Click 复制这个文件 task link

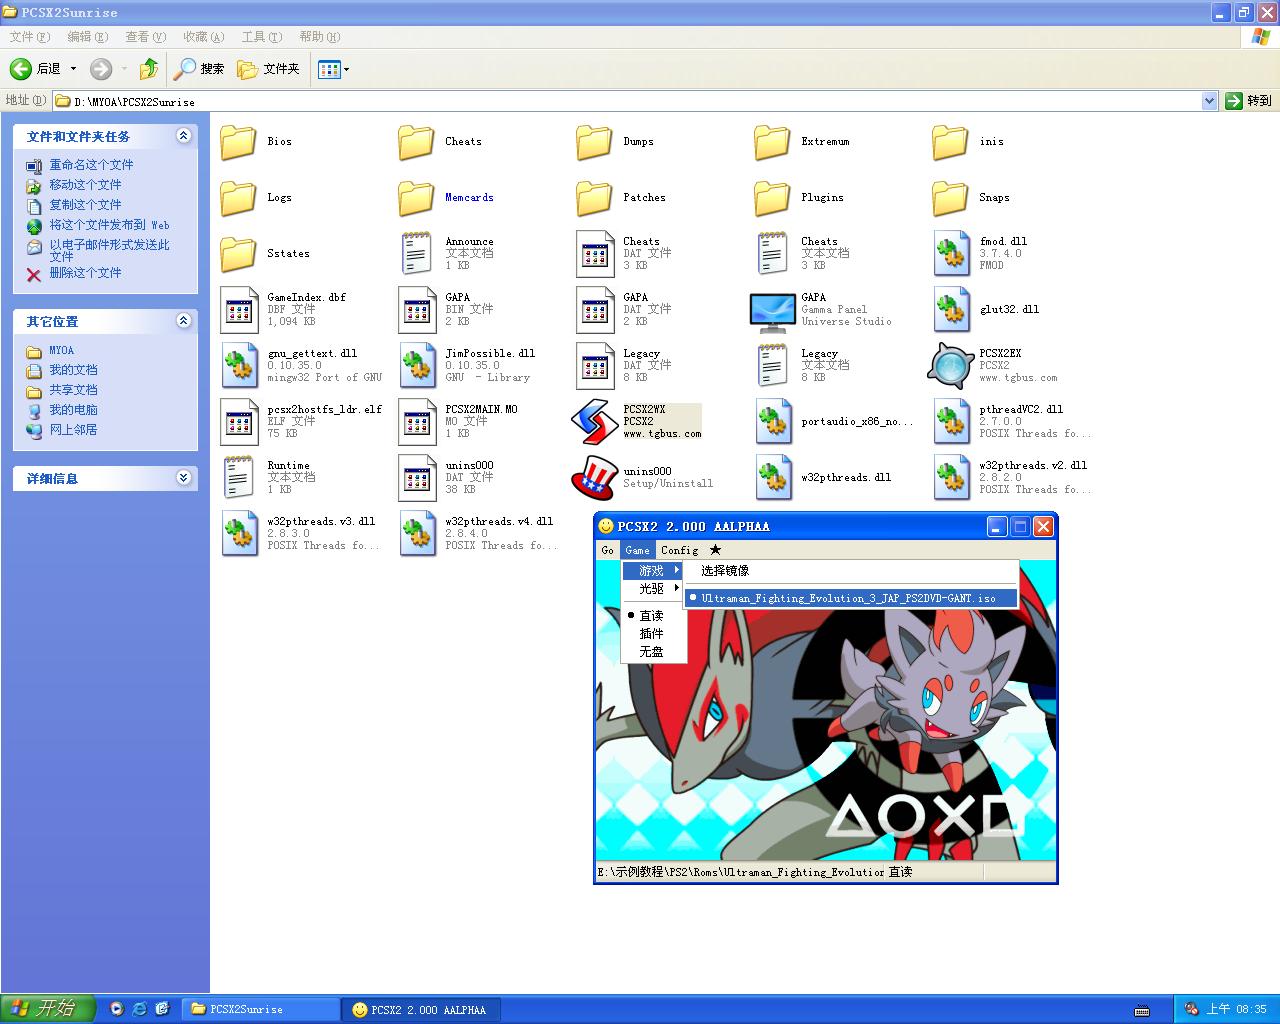[x=85, y=205]
